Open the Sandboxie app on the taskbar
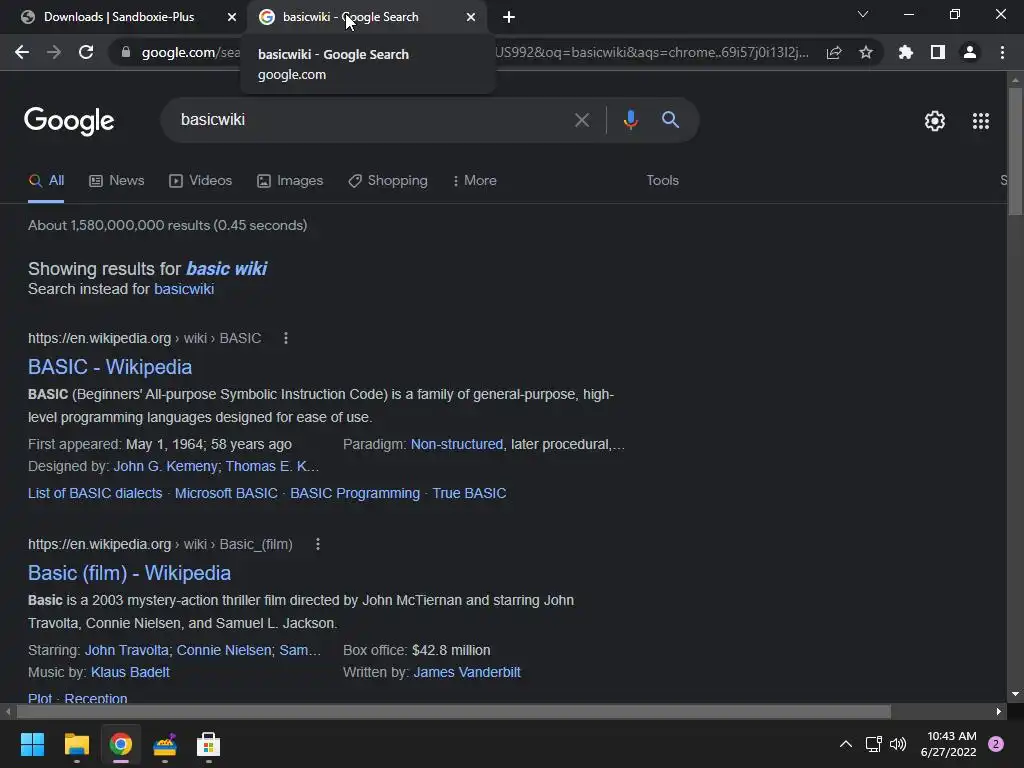This screenshot has height=768, width=1024. click(x=165, y=744)
